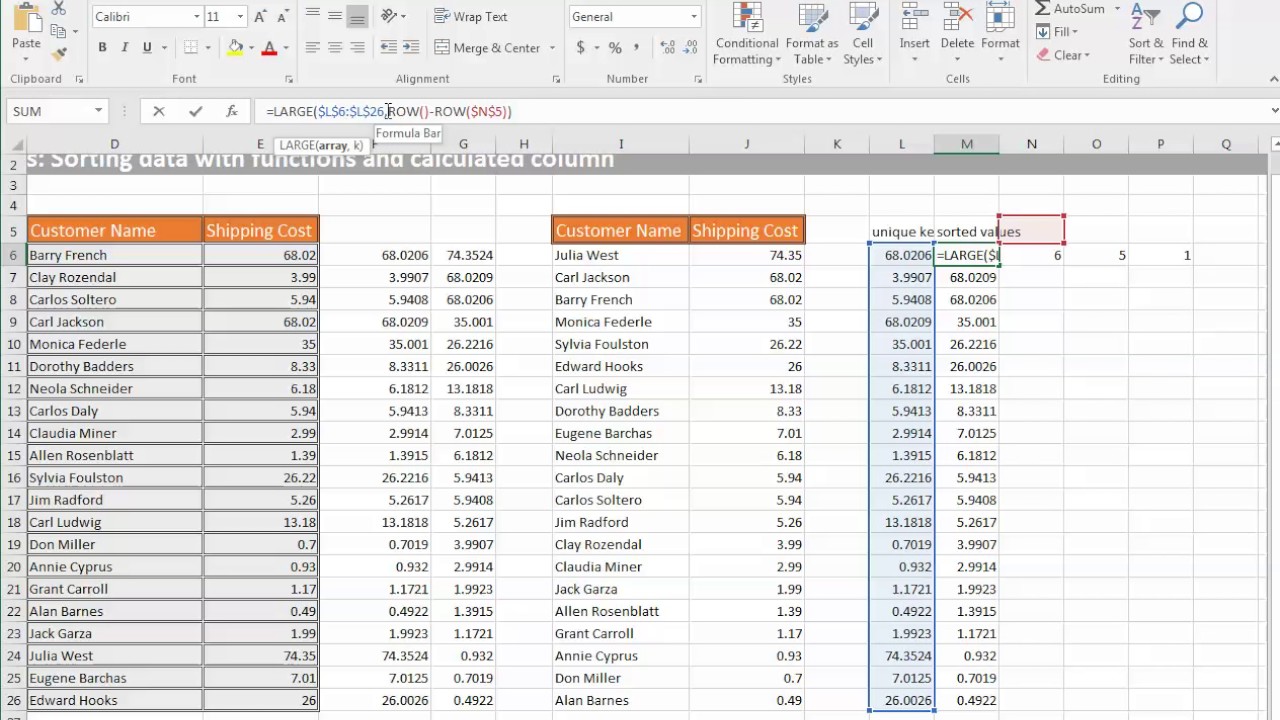Open Format as Table gallery
The image size is (1280, 720).
click(811, 35)
